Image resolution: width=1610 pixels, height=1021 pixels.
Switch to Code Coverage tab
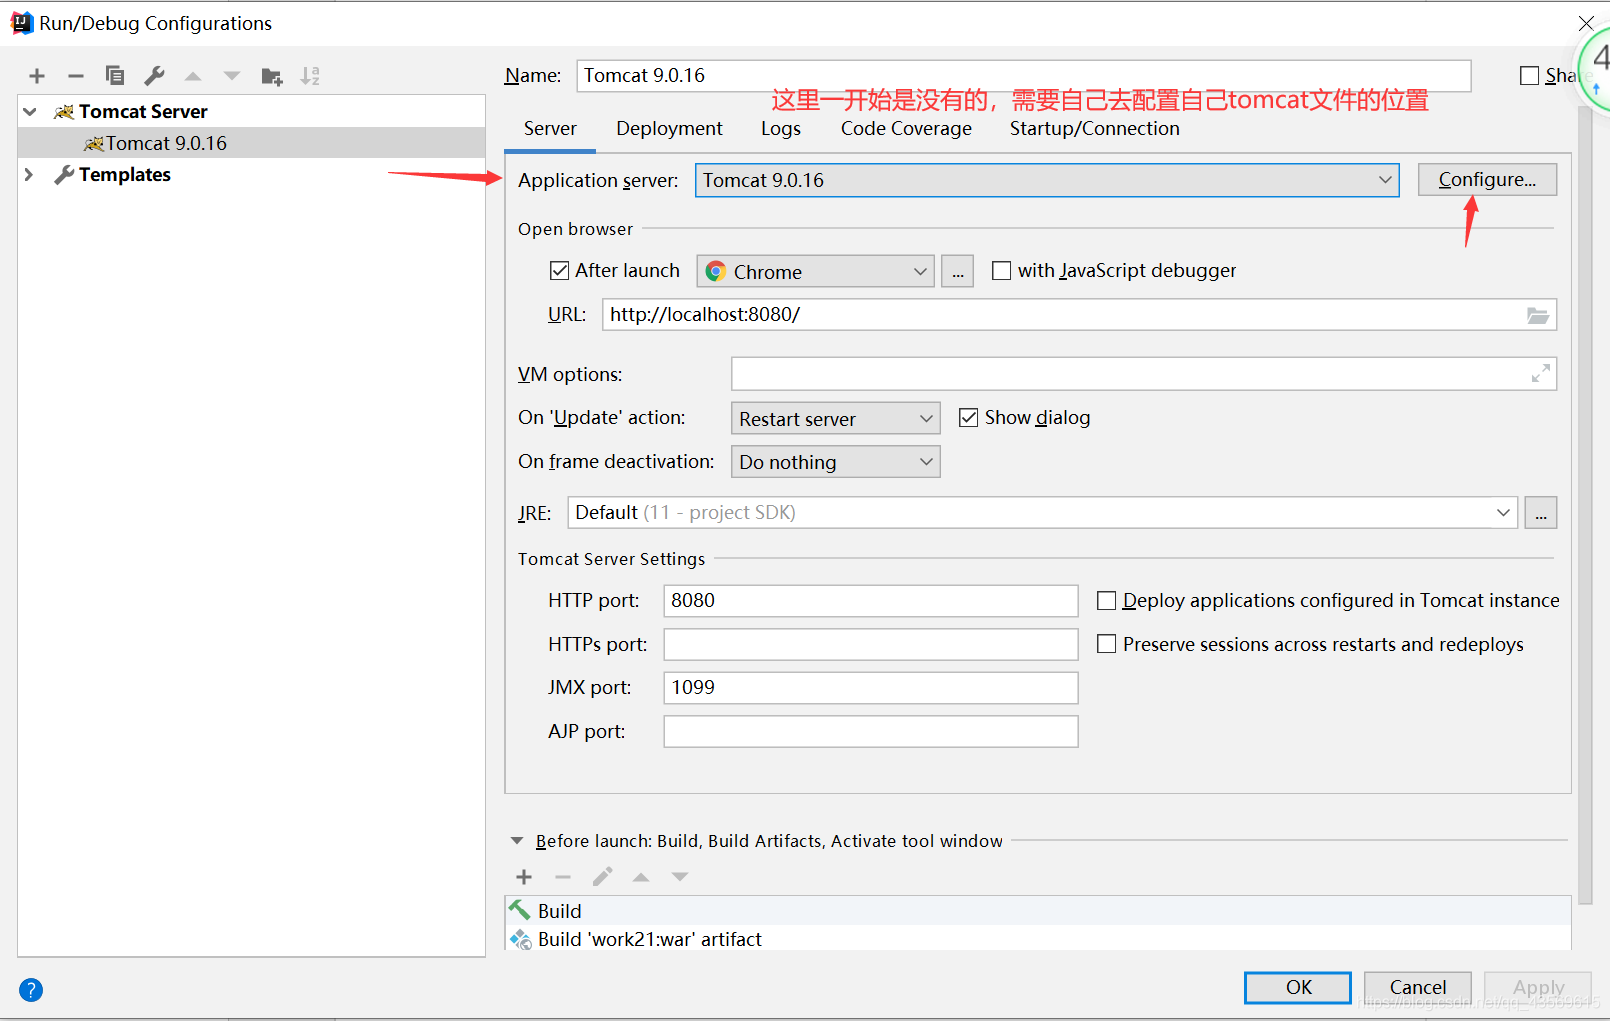(906, 129)
